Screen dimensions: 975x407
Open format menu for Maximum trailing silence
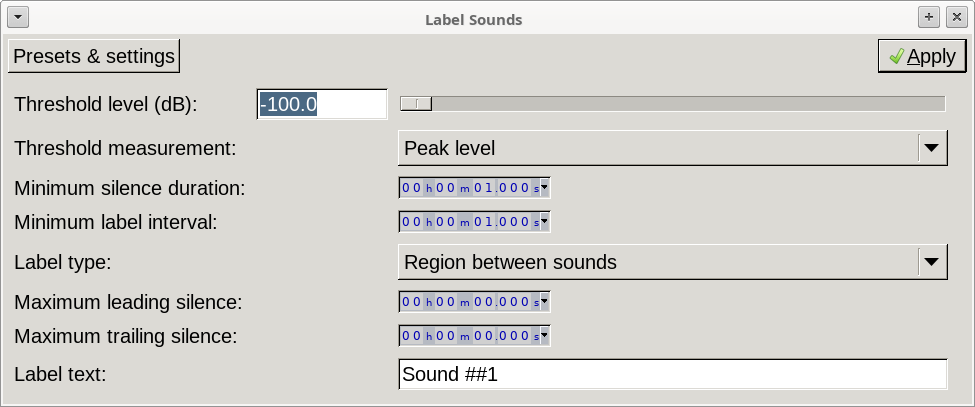[545, 336]
